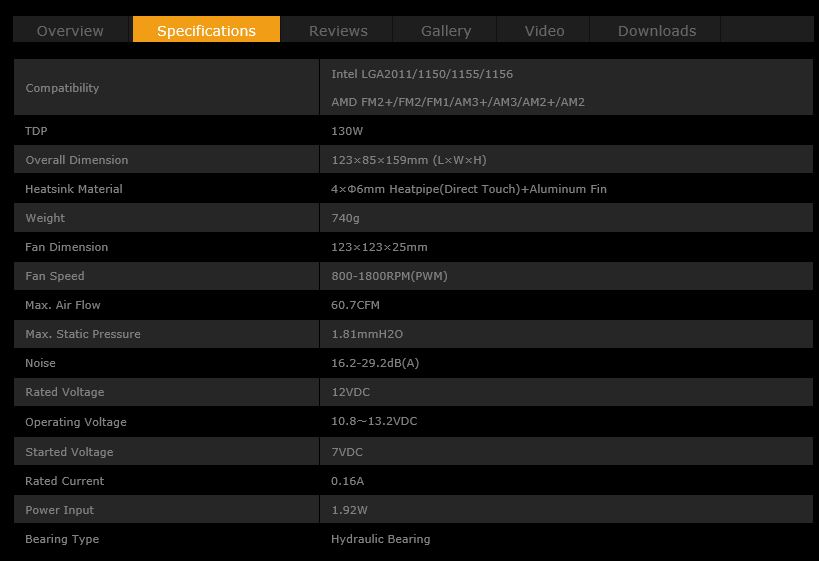Image resolution: width=819 pixels, height=561 pixels.
Task: Click the 800-1800RPM(PWM) fan speed value
Action: [389, 276]
